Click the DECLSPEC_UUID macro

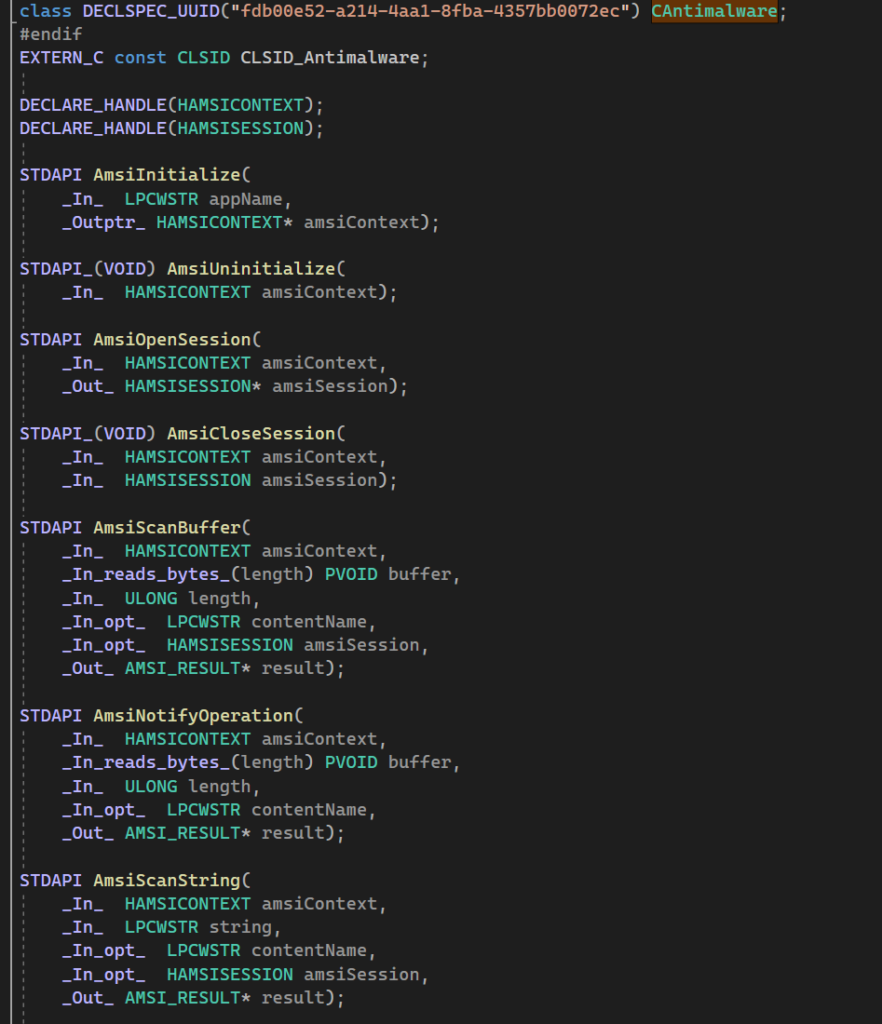pyautogui.click(x=151, y=11)
